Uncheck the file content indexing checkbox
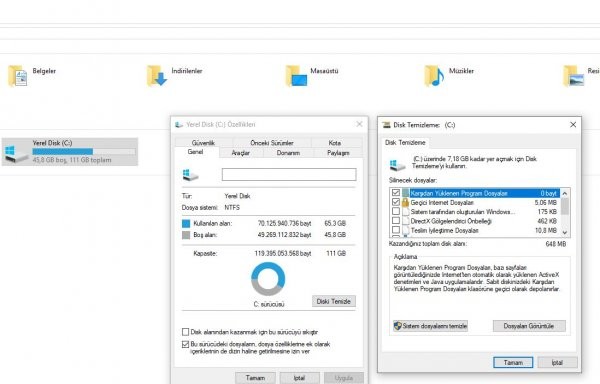Screen dimensions: 600x384 [x=186, y=344]
